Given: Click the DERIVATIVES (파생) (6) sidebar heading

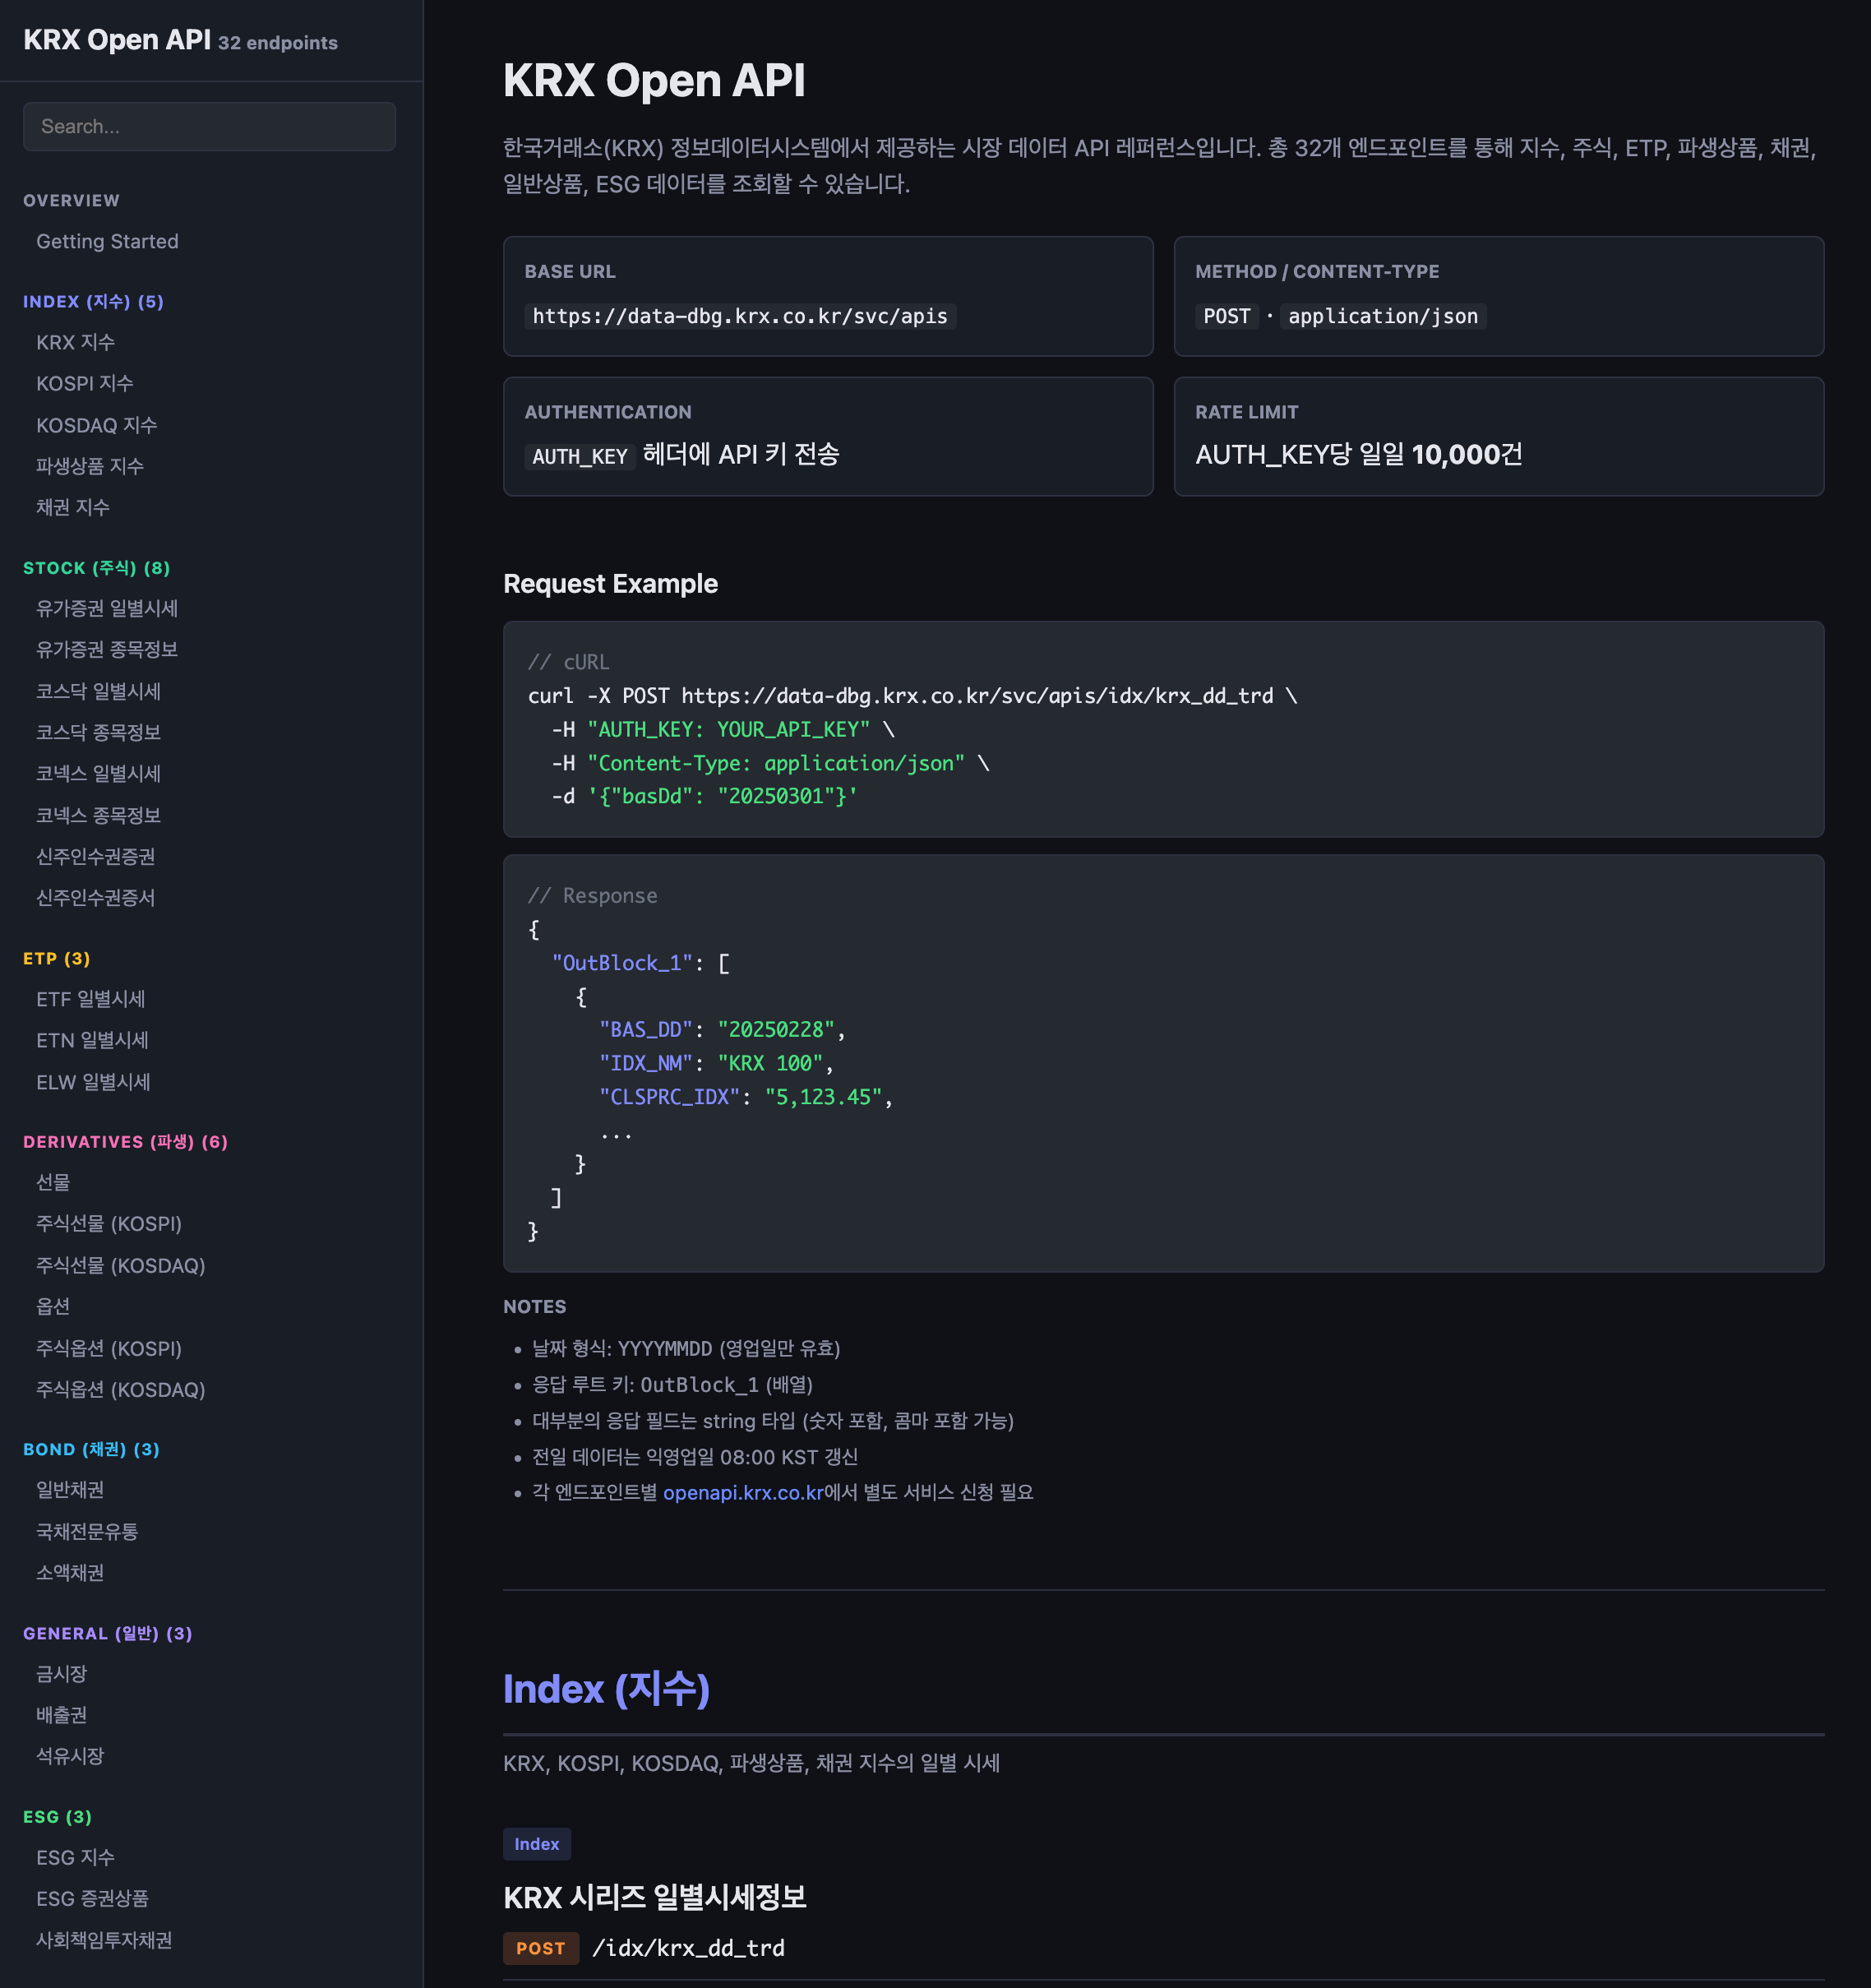Looking at the screenshot, I should pyautogui.click(x=125, y=1141).
